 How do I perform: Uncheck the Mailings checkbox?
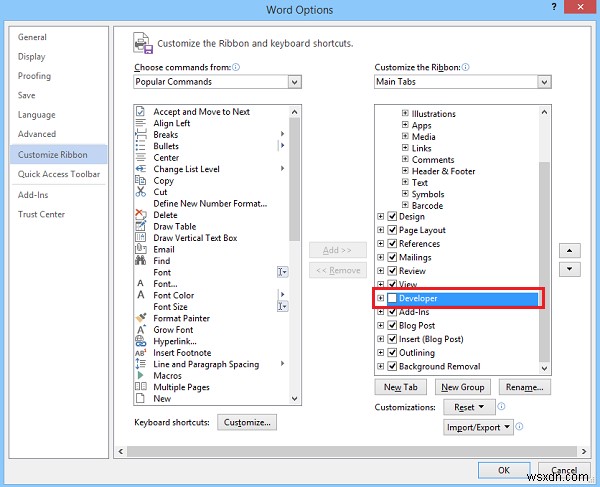click(392, 257)
